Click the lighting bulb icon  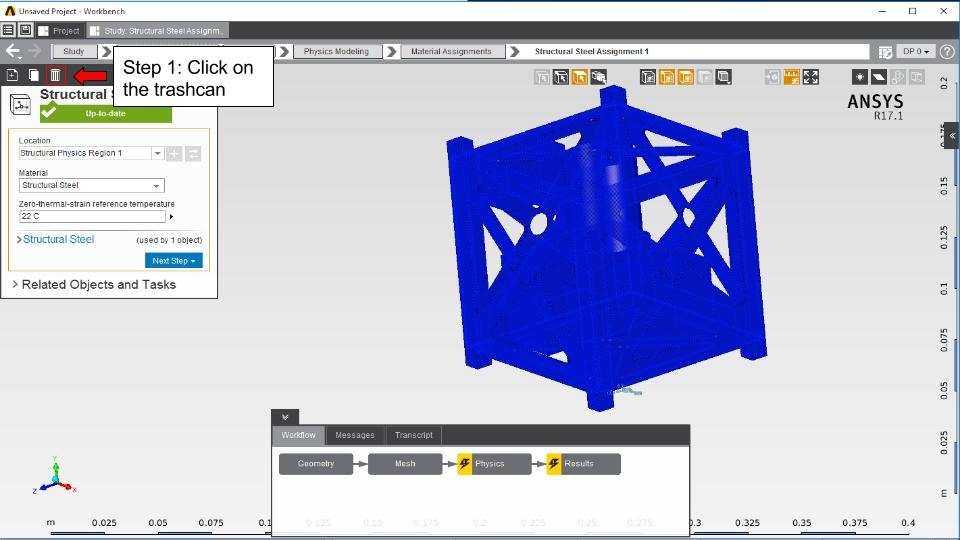click(860, 77)
